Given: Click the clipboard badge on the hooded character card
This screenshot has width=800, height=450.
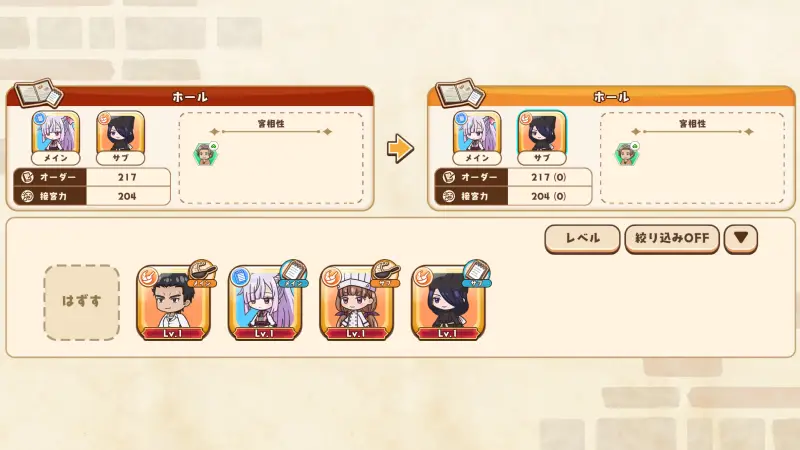Looking at the screenshot, I should click(477, 273).
